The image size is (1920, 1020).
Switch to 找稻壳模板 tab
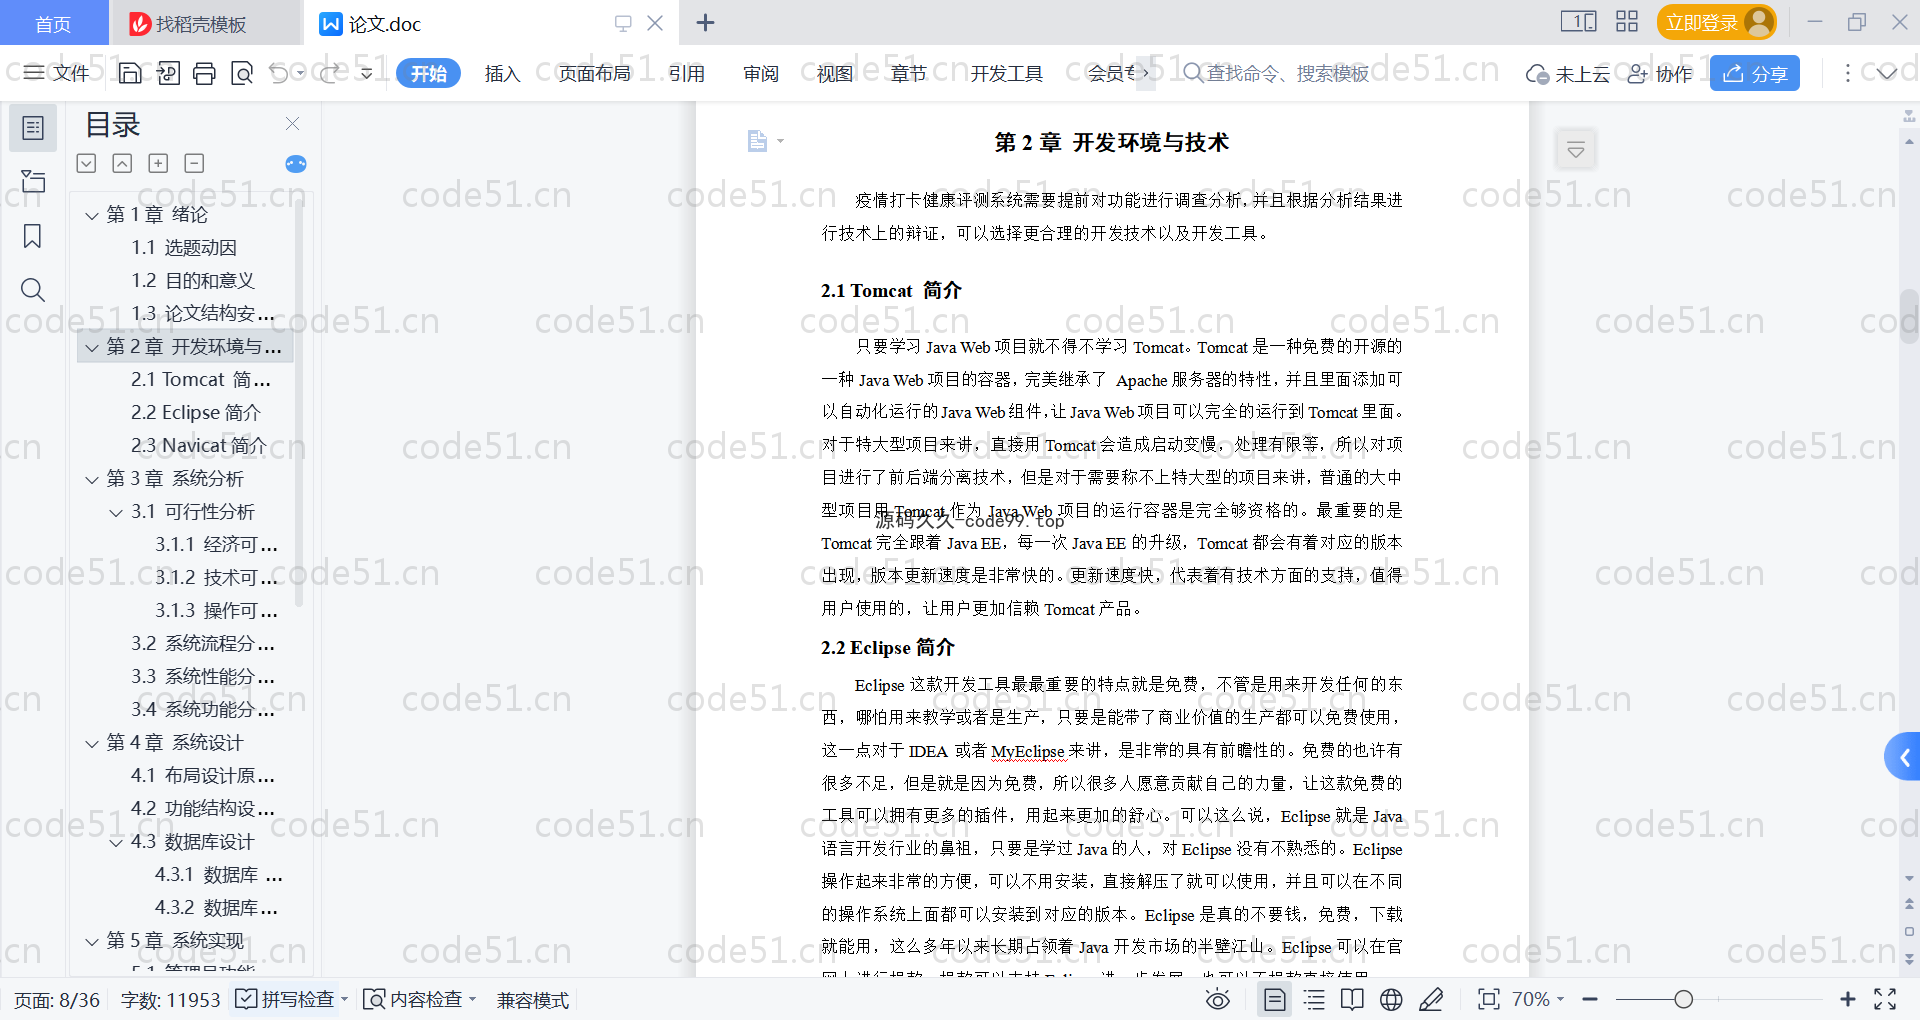coord(203,23)
